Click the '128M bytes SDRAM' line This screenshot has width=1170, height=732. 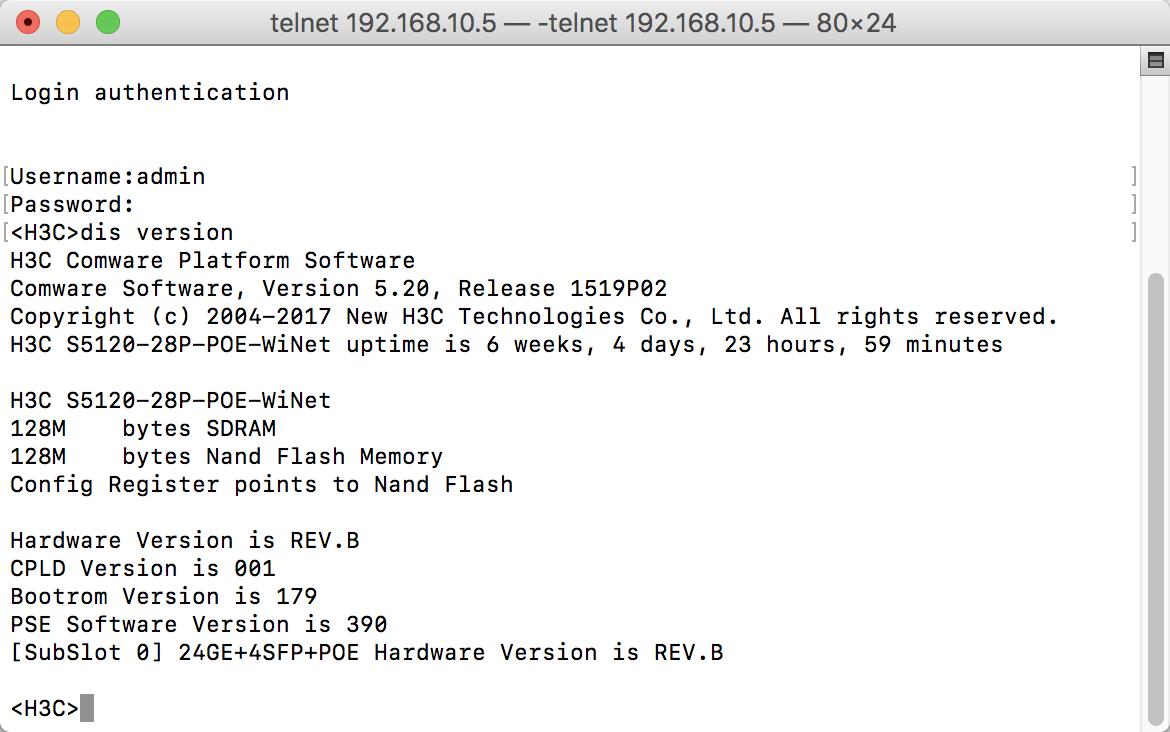[143, 429]
